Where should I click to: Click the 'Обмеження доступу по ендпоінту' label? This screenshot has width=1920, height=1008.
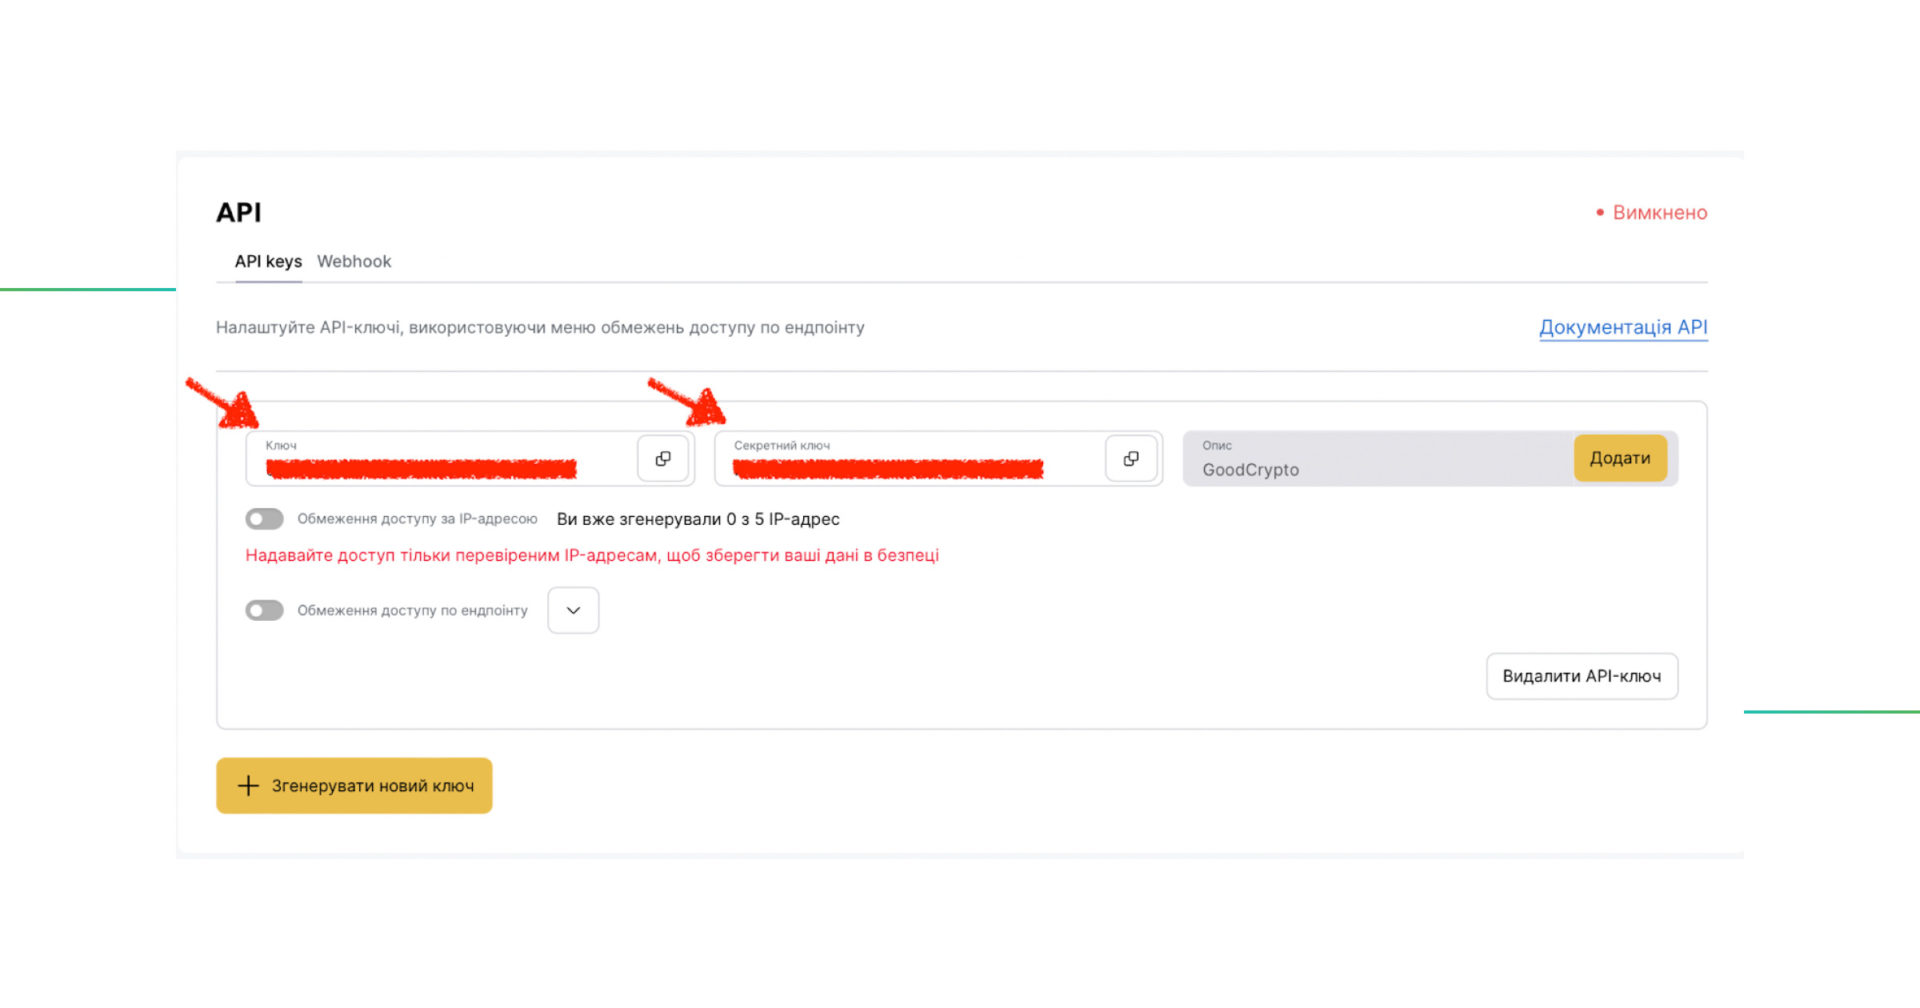(412, 611)
